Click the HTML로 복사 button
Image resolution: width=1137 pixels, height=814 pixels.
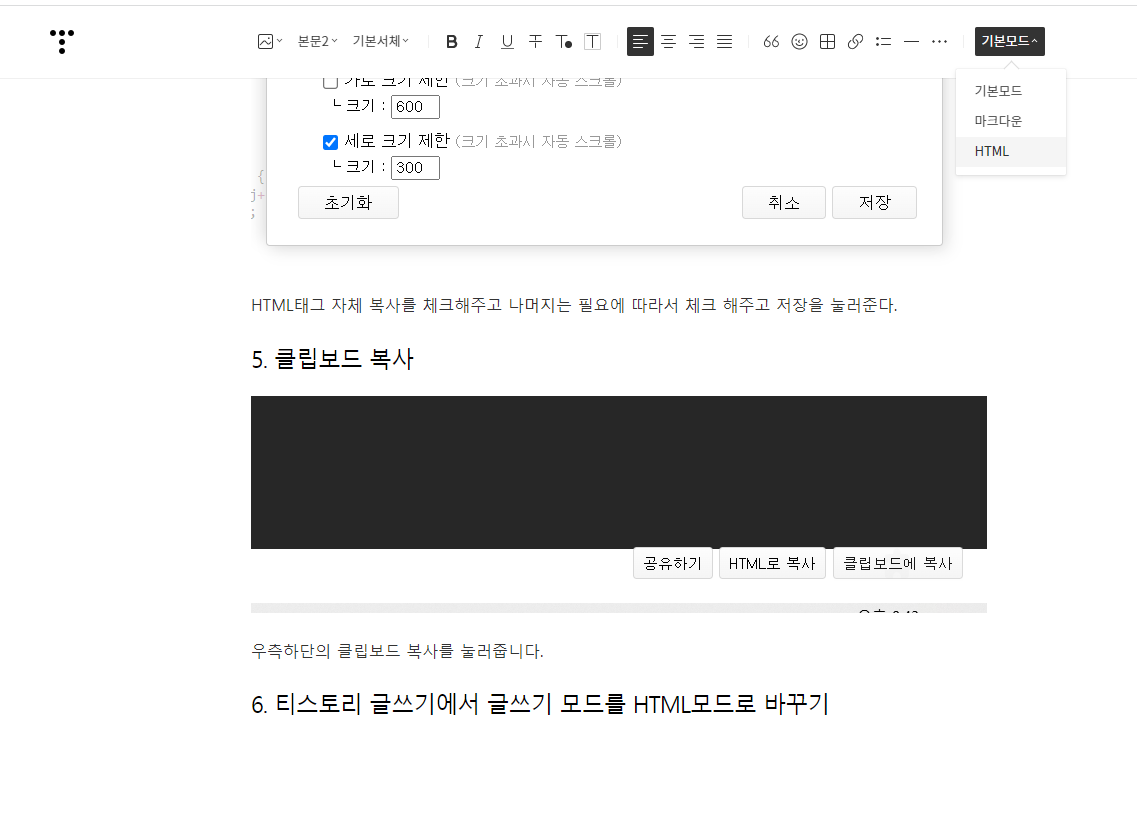coord(772,563)
